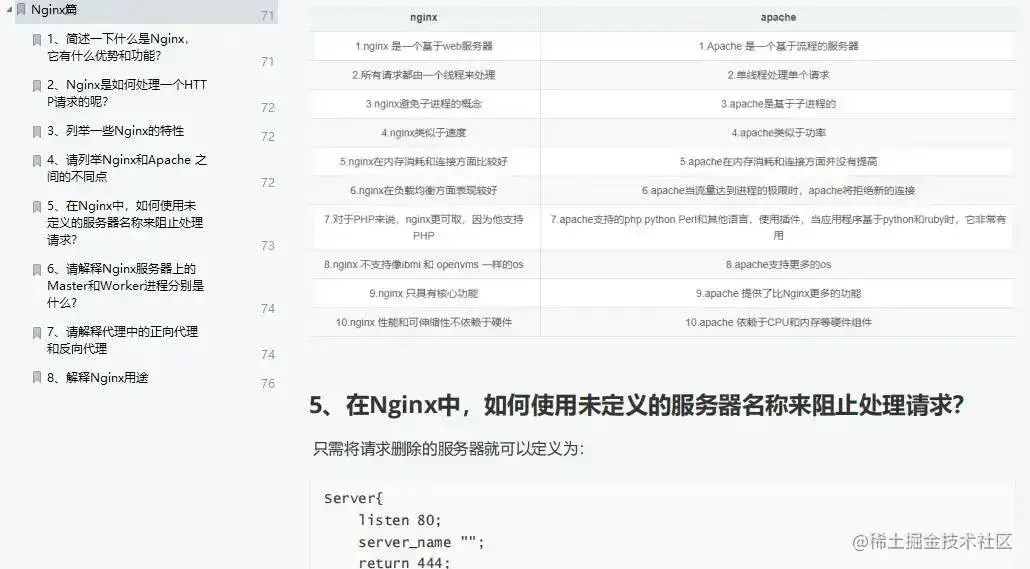The image size is (1030, 569).
Task: Click bookmark icon for item 8 解释Nginx用途
Action: [37, 377]
